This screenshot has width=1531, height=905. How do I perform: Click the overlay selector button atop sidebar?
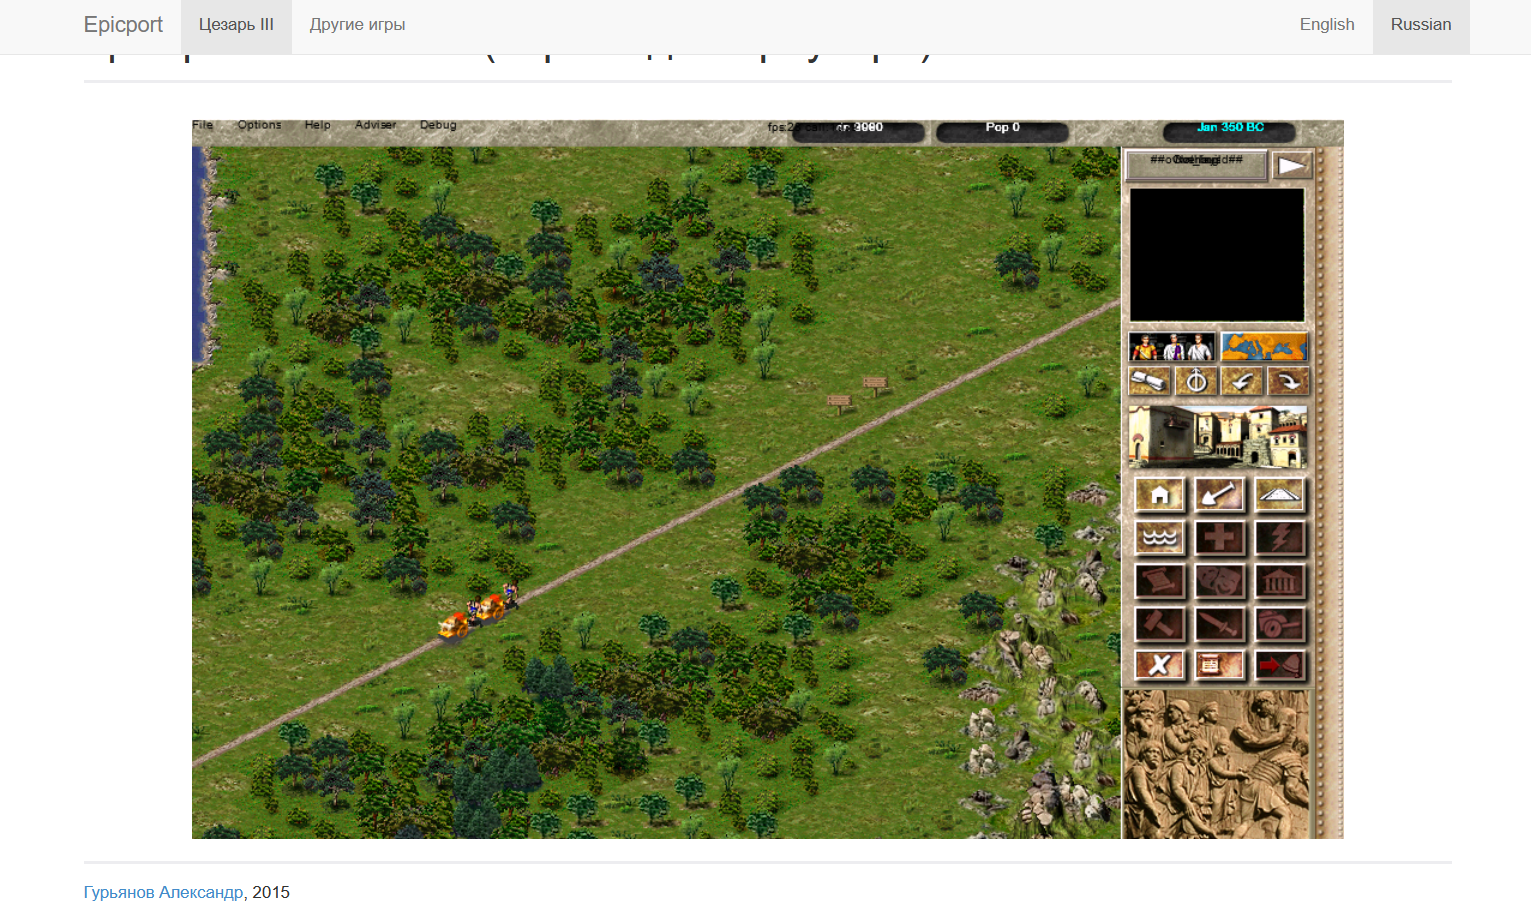pyautogui.click(x=1196, y=165)
